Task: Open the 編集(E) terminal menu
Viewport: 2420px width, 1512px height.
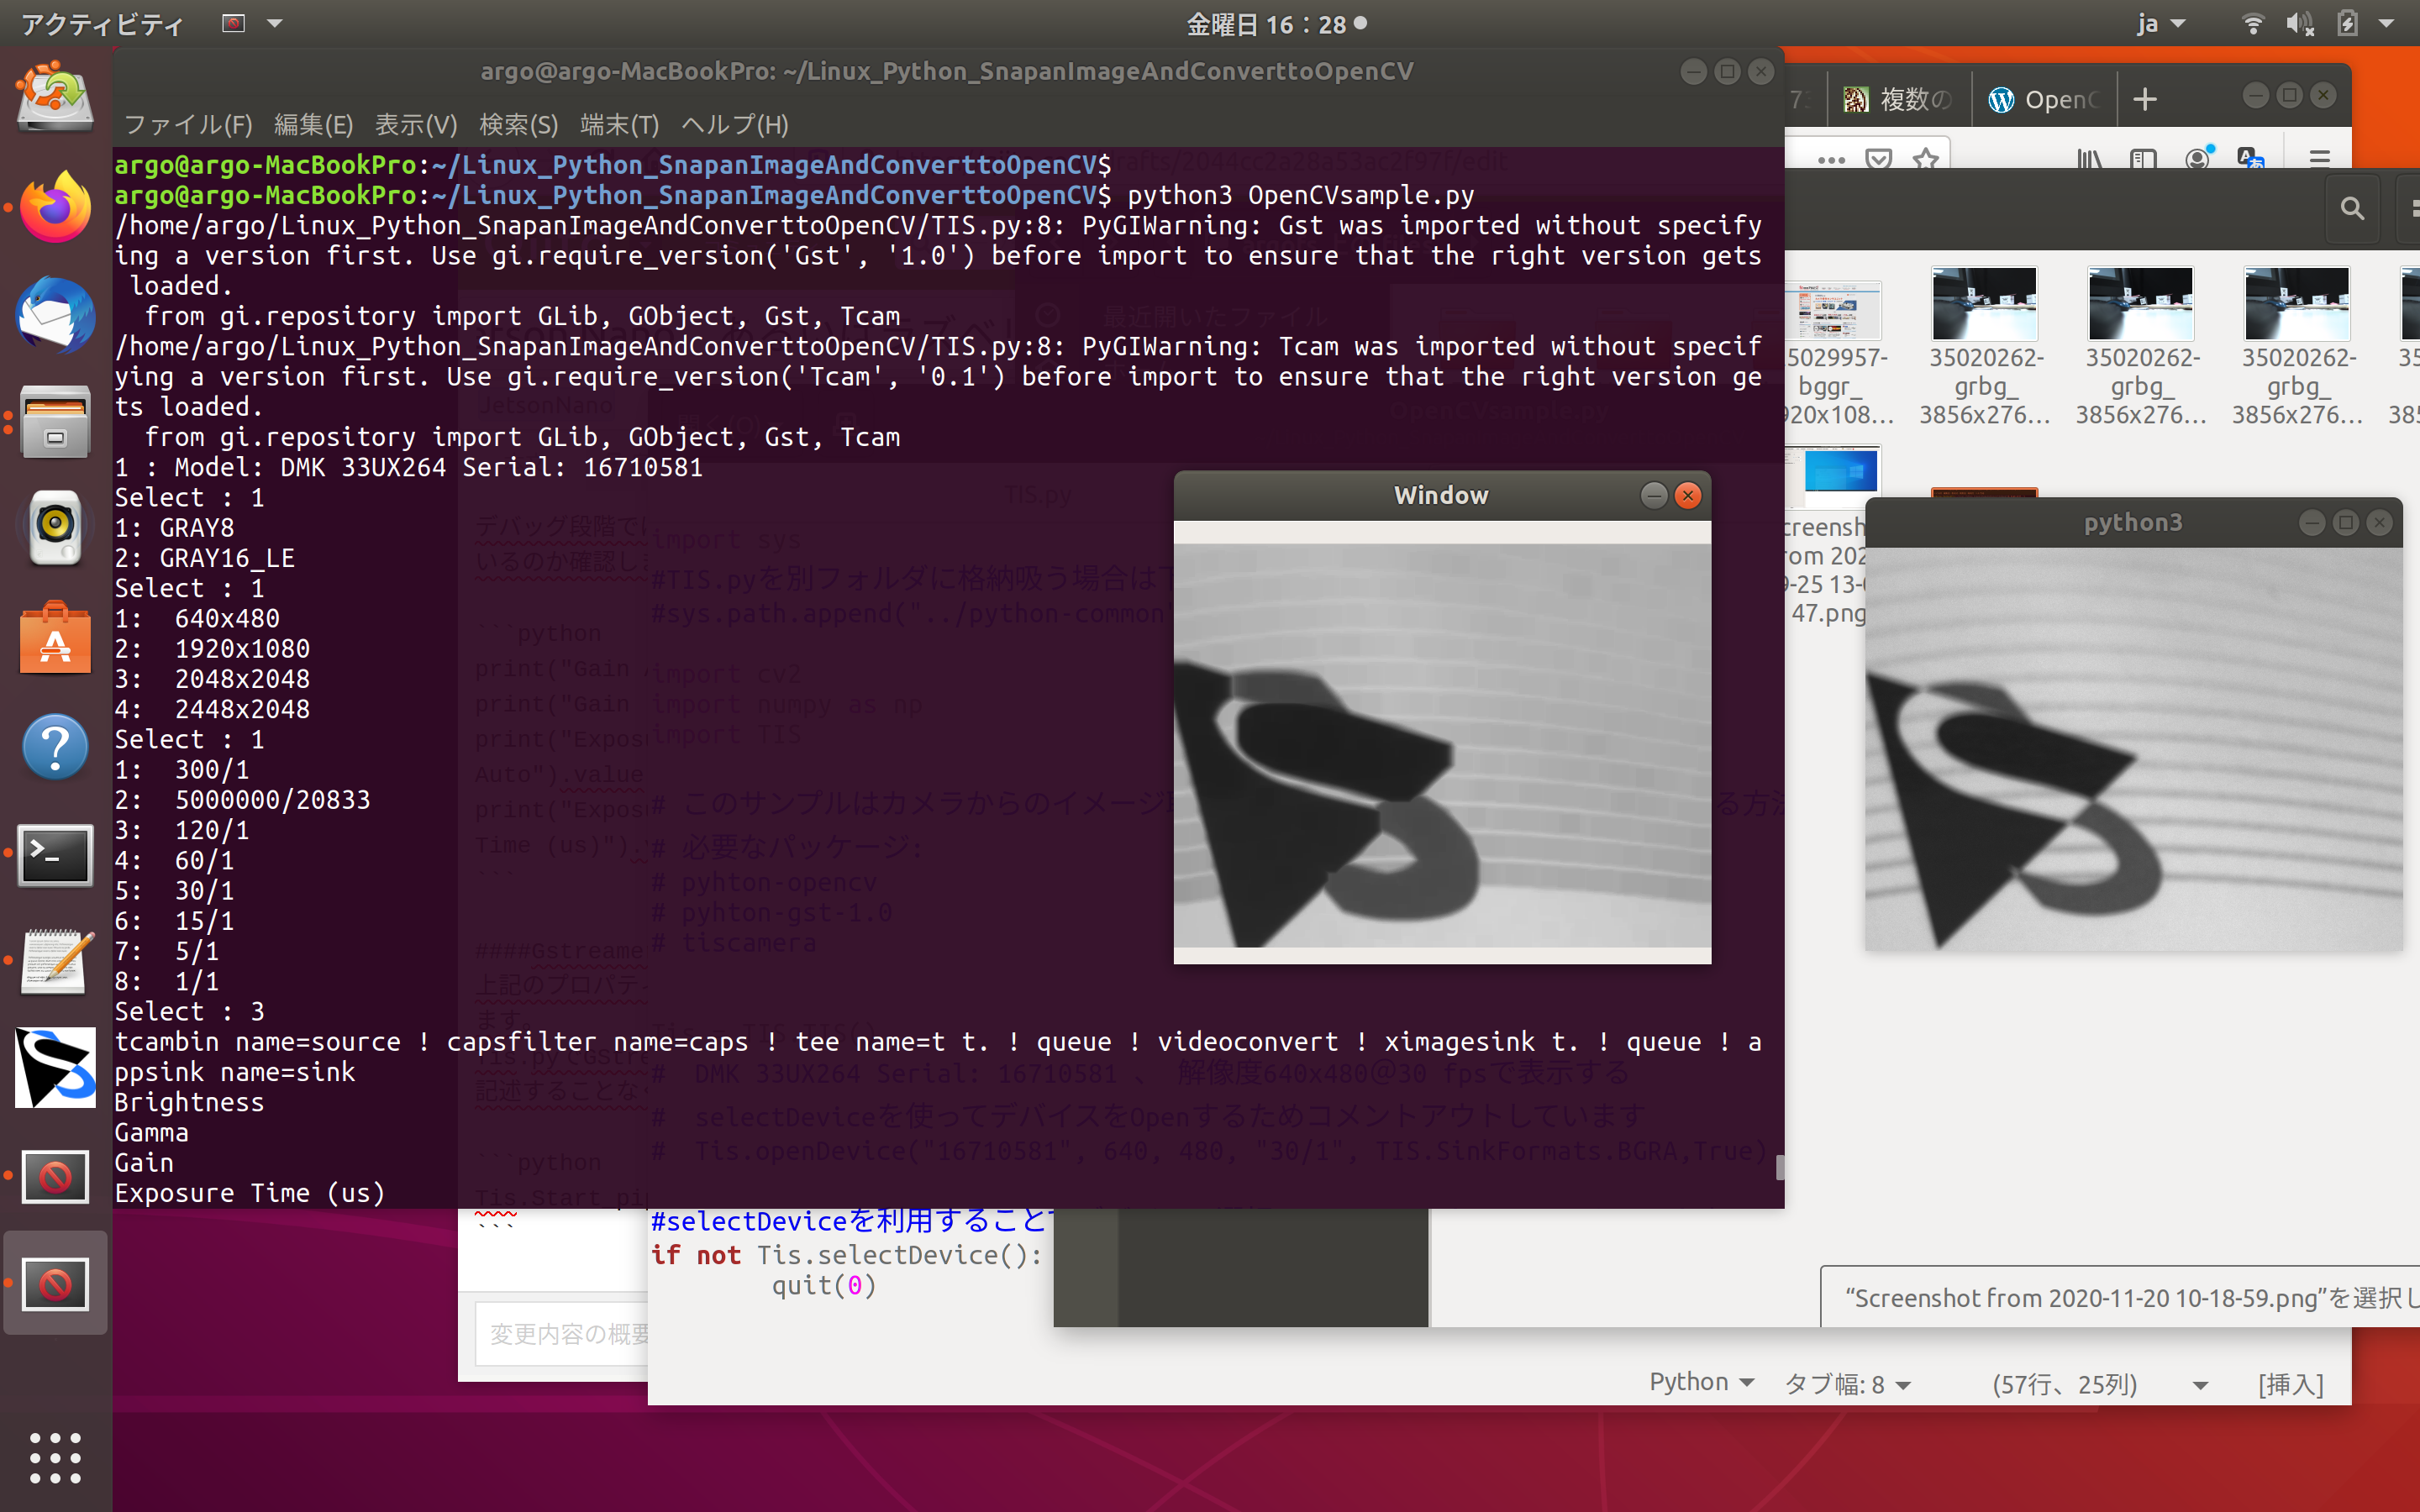Action: coord(313,125)
